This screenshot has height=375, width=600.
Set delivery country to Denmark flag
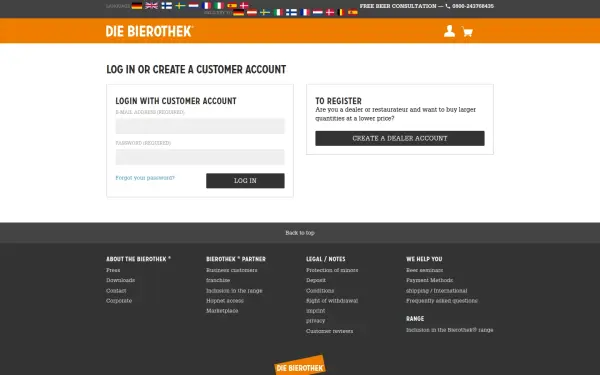(330, 12)
